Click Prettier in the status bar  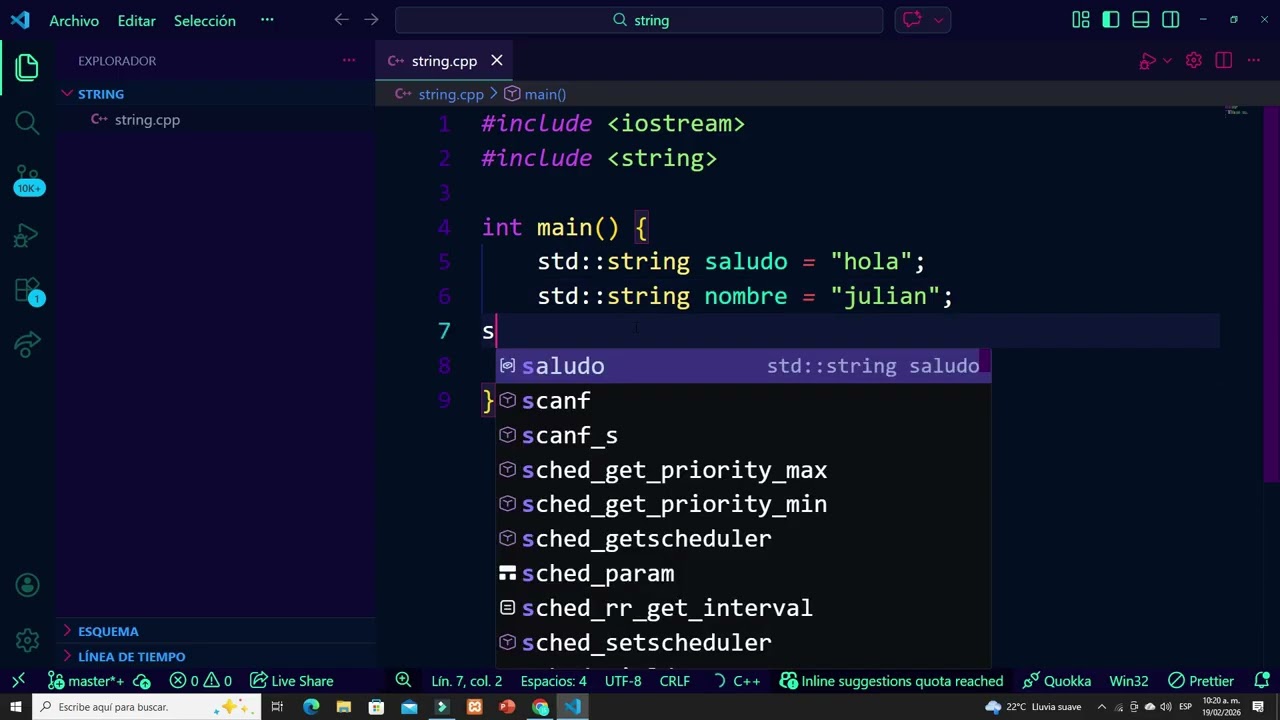[1201, 681]
